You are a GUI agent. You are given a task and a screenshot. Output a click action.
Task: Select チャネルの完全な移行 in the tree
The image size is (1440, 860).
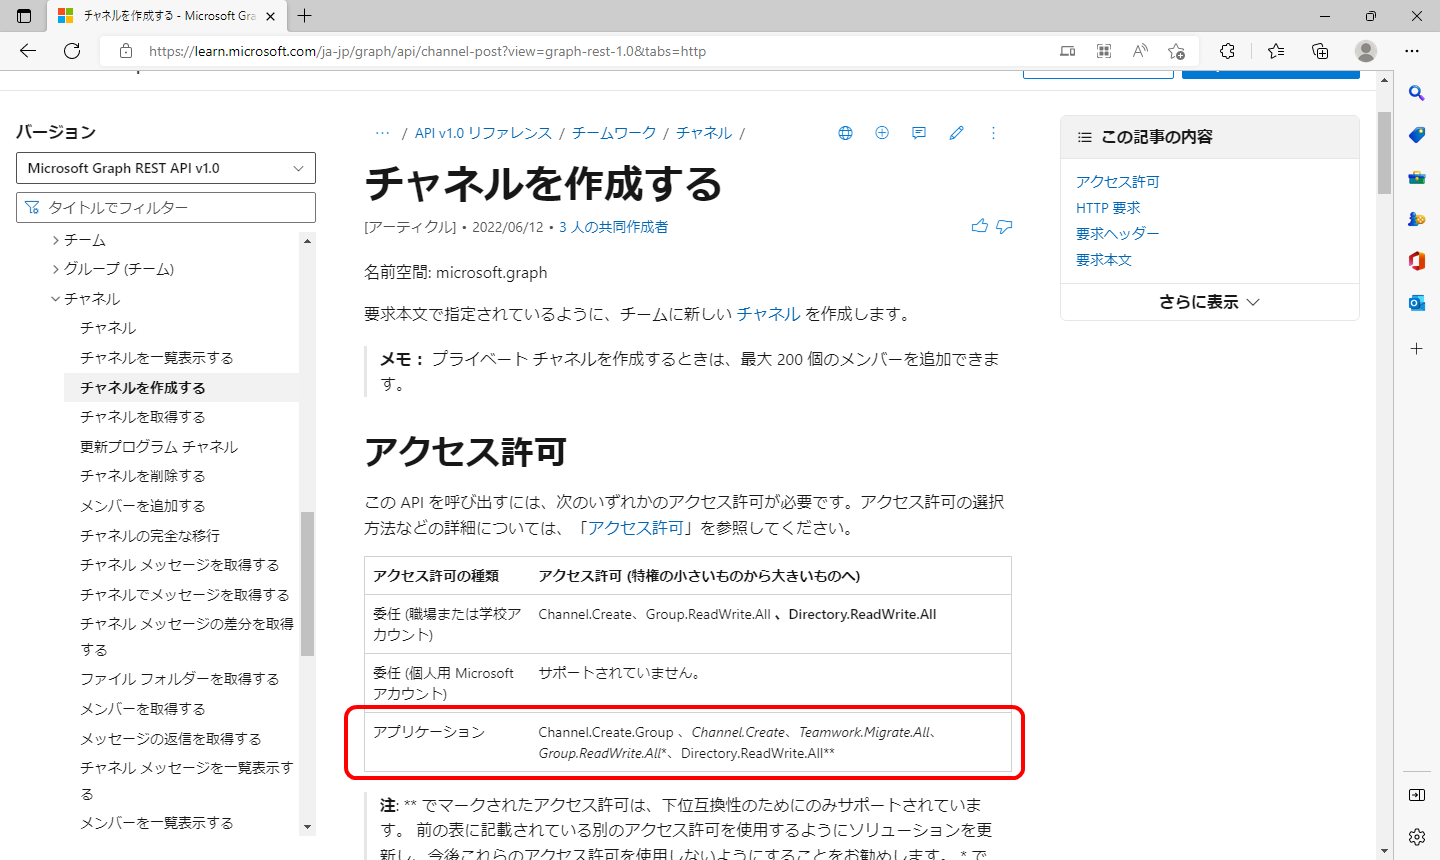click(x=150, y=536)
